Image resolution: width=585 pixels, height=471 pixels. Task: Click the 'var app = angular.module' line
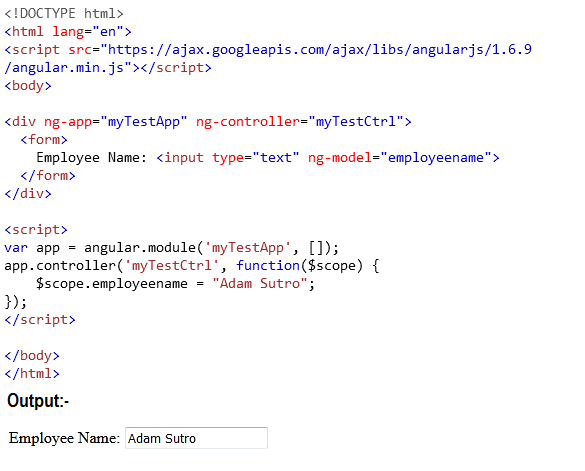(172, 248)
